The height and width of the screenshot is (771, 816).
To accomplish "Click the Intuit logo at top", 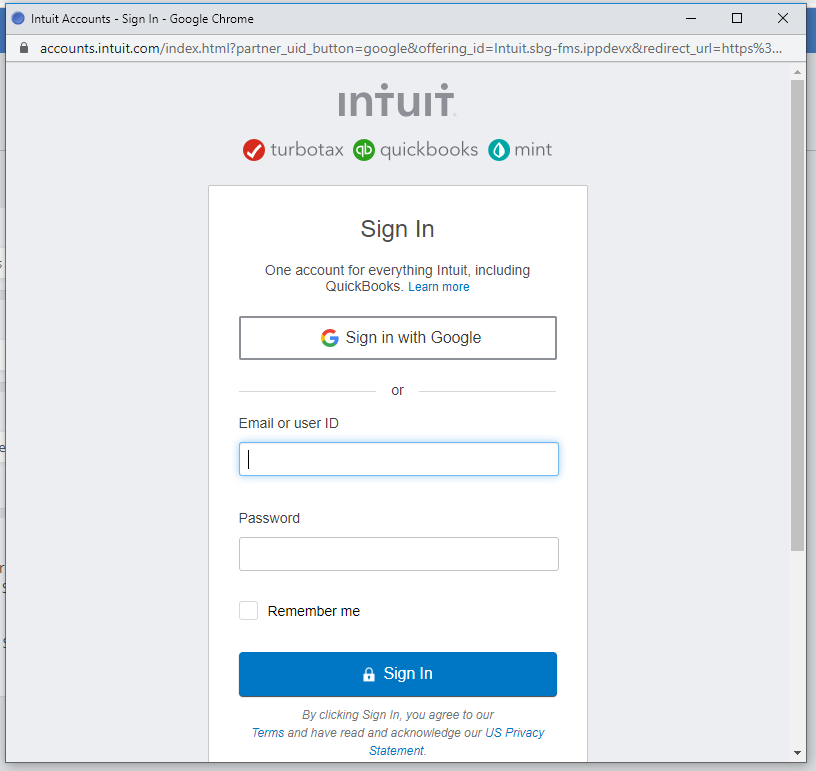I will (397, 103).
